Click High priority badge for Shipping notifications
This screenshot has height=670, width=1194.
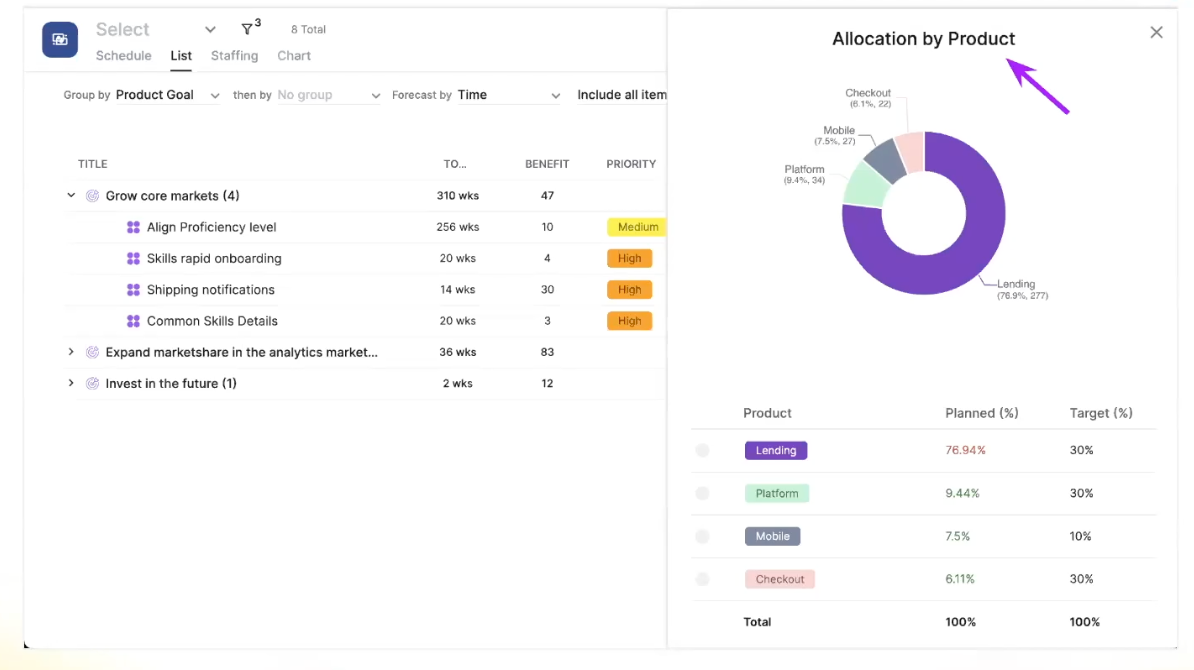pos(629,289)
